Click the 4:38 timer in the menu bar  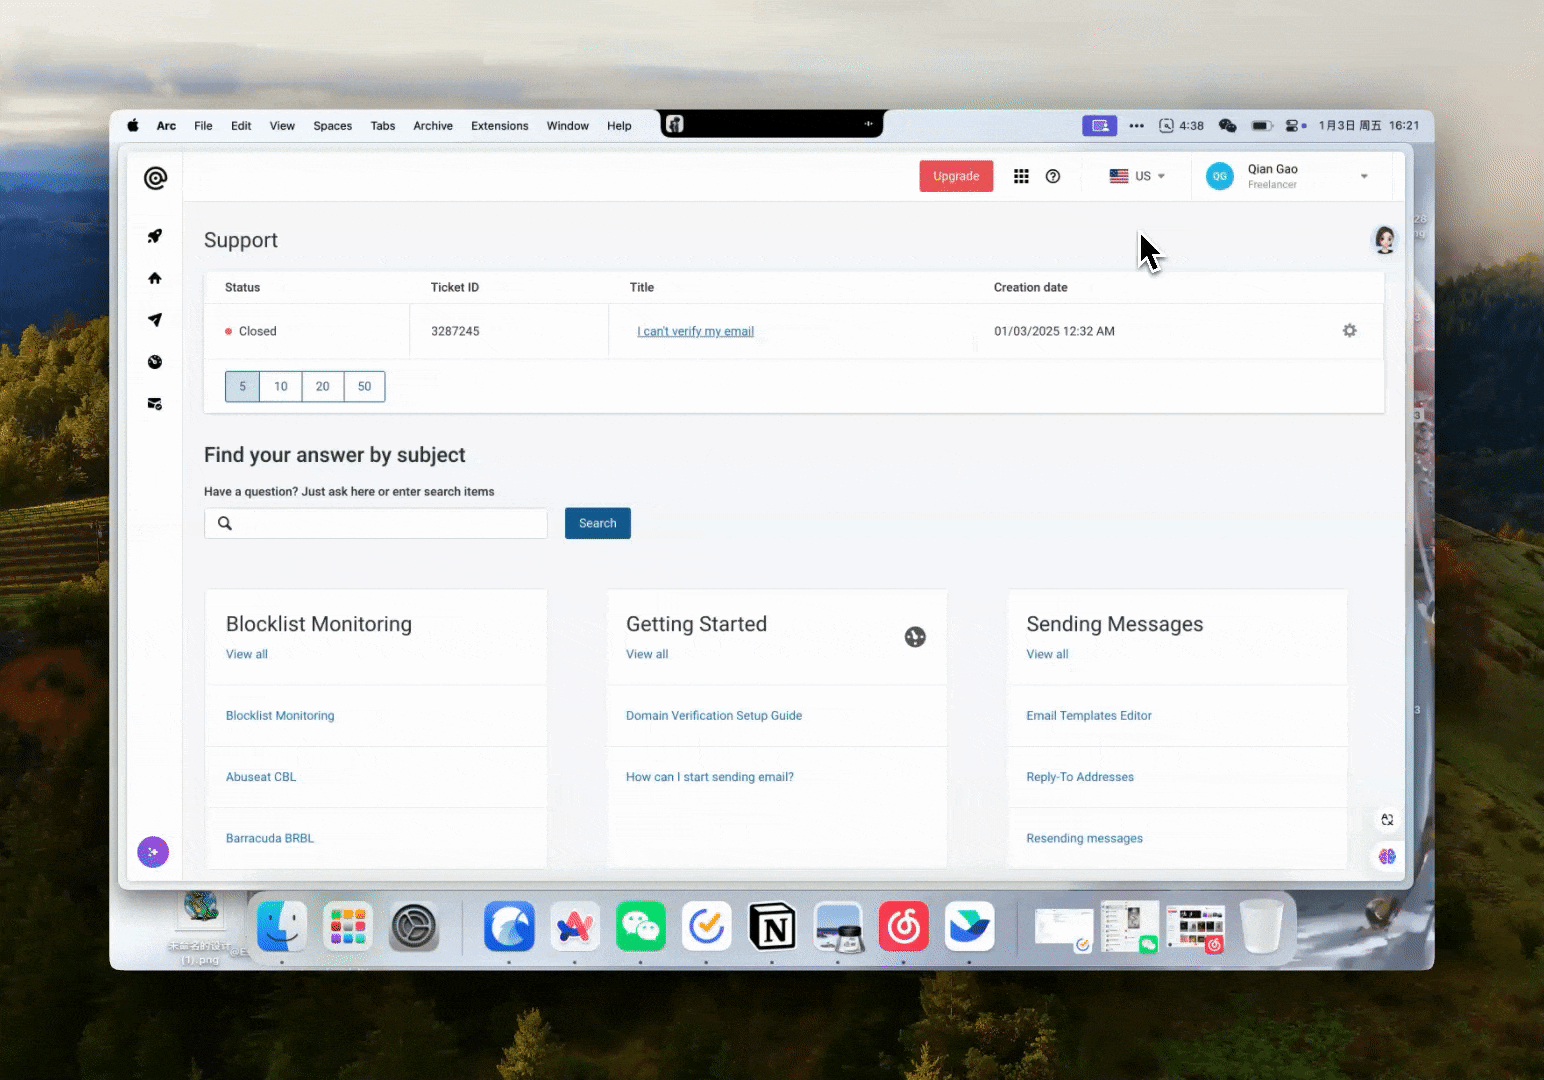coord(1182,126)
